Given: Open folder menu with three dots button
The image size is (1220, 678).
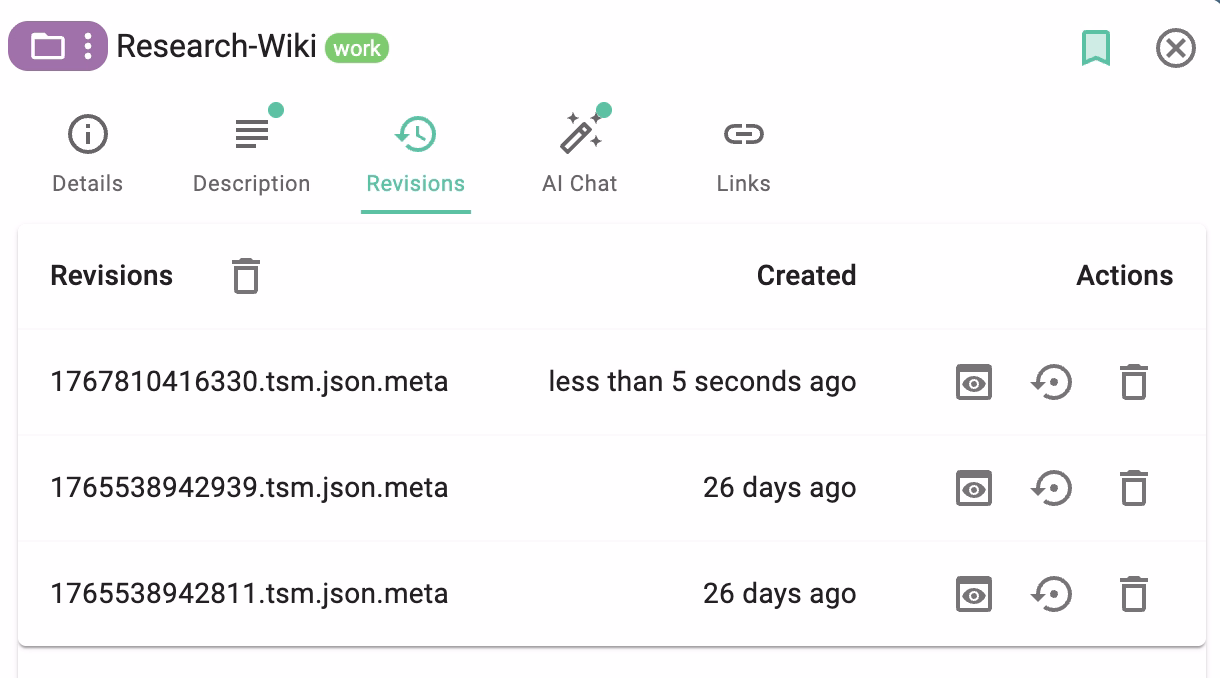Looking at the screenshot, I should 88,47.
